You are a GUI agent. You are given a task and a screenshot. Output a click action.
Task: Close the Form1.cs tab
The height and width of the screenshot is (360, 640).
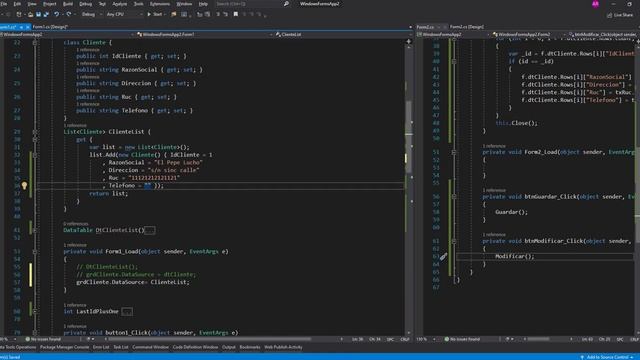[x=28, y=27]
